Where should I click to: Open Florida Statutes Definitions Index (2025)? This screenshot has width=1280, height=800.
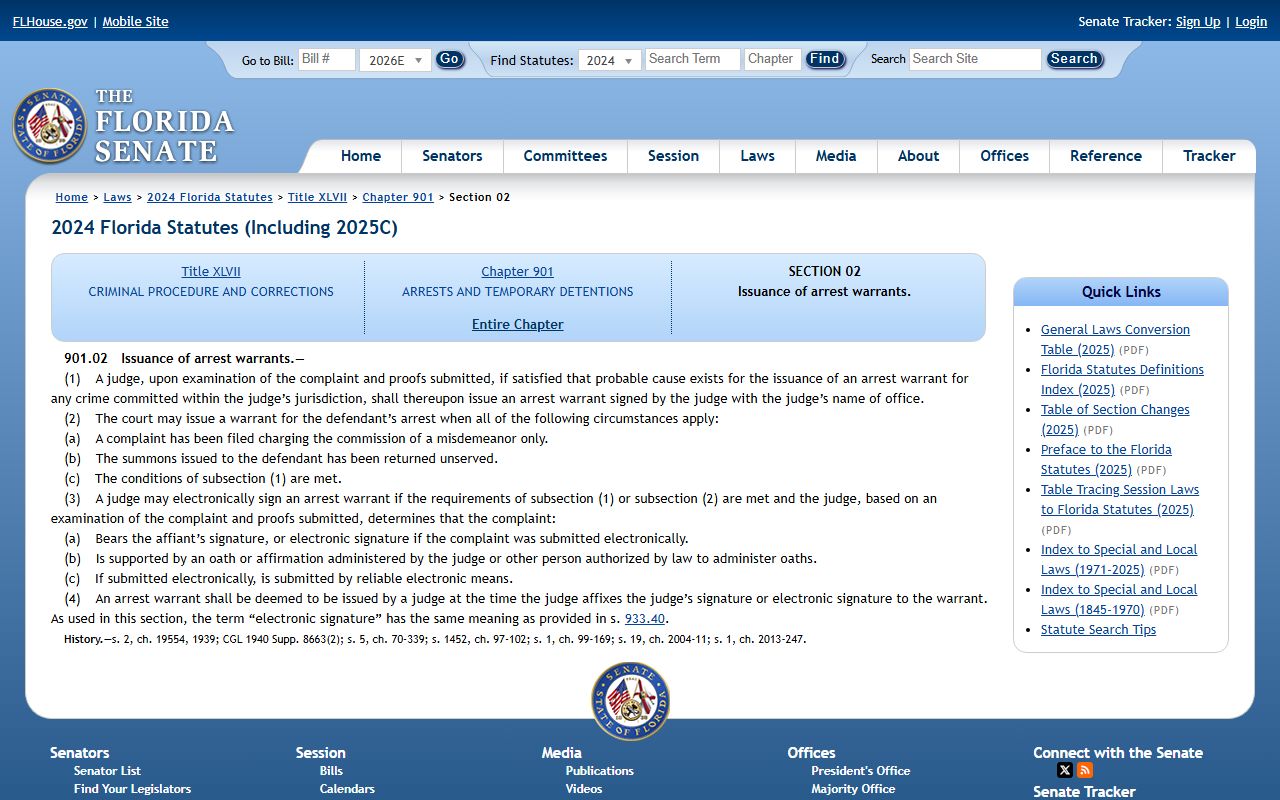pyautogui.click(x=1122, y=379)
